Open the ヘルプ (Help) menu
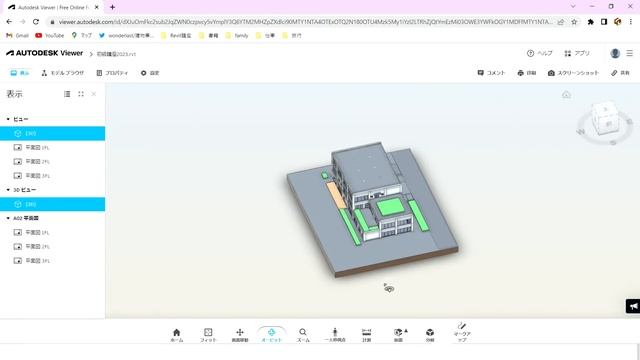Viewport: 640px width, 360px height. click(540, 53)
